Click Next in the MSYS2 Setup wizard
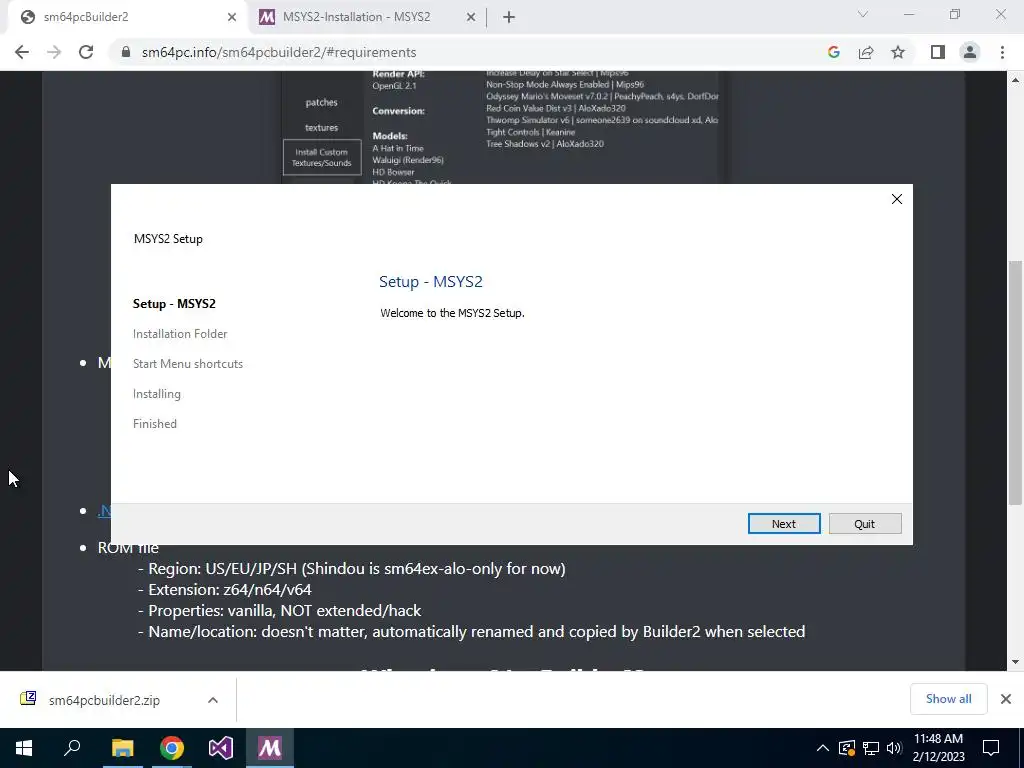Image resolution: width=1024 pixels, height=768 pixels. [x=784, y=524]
